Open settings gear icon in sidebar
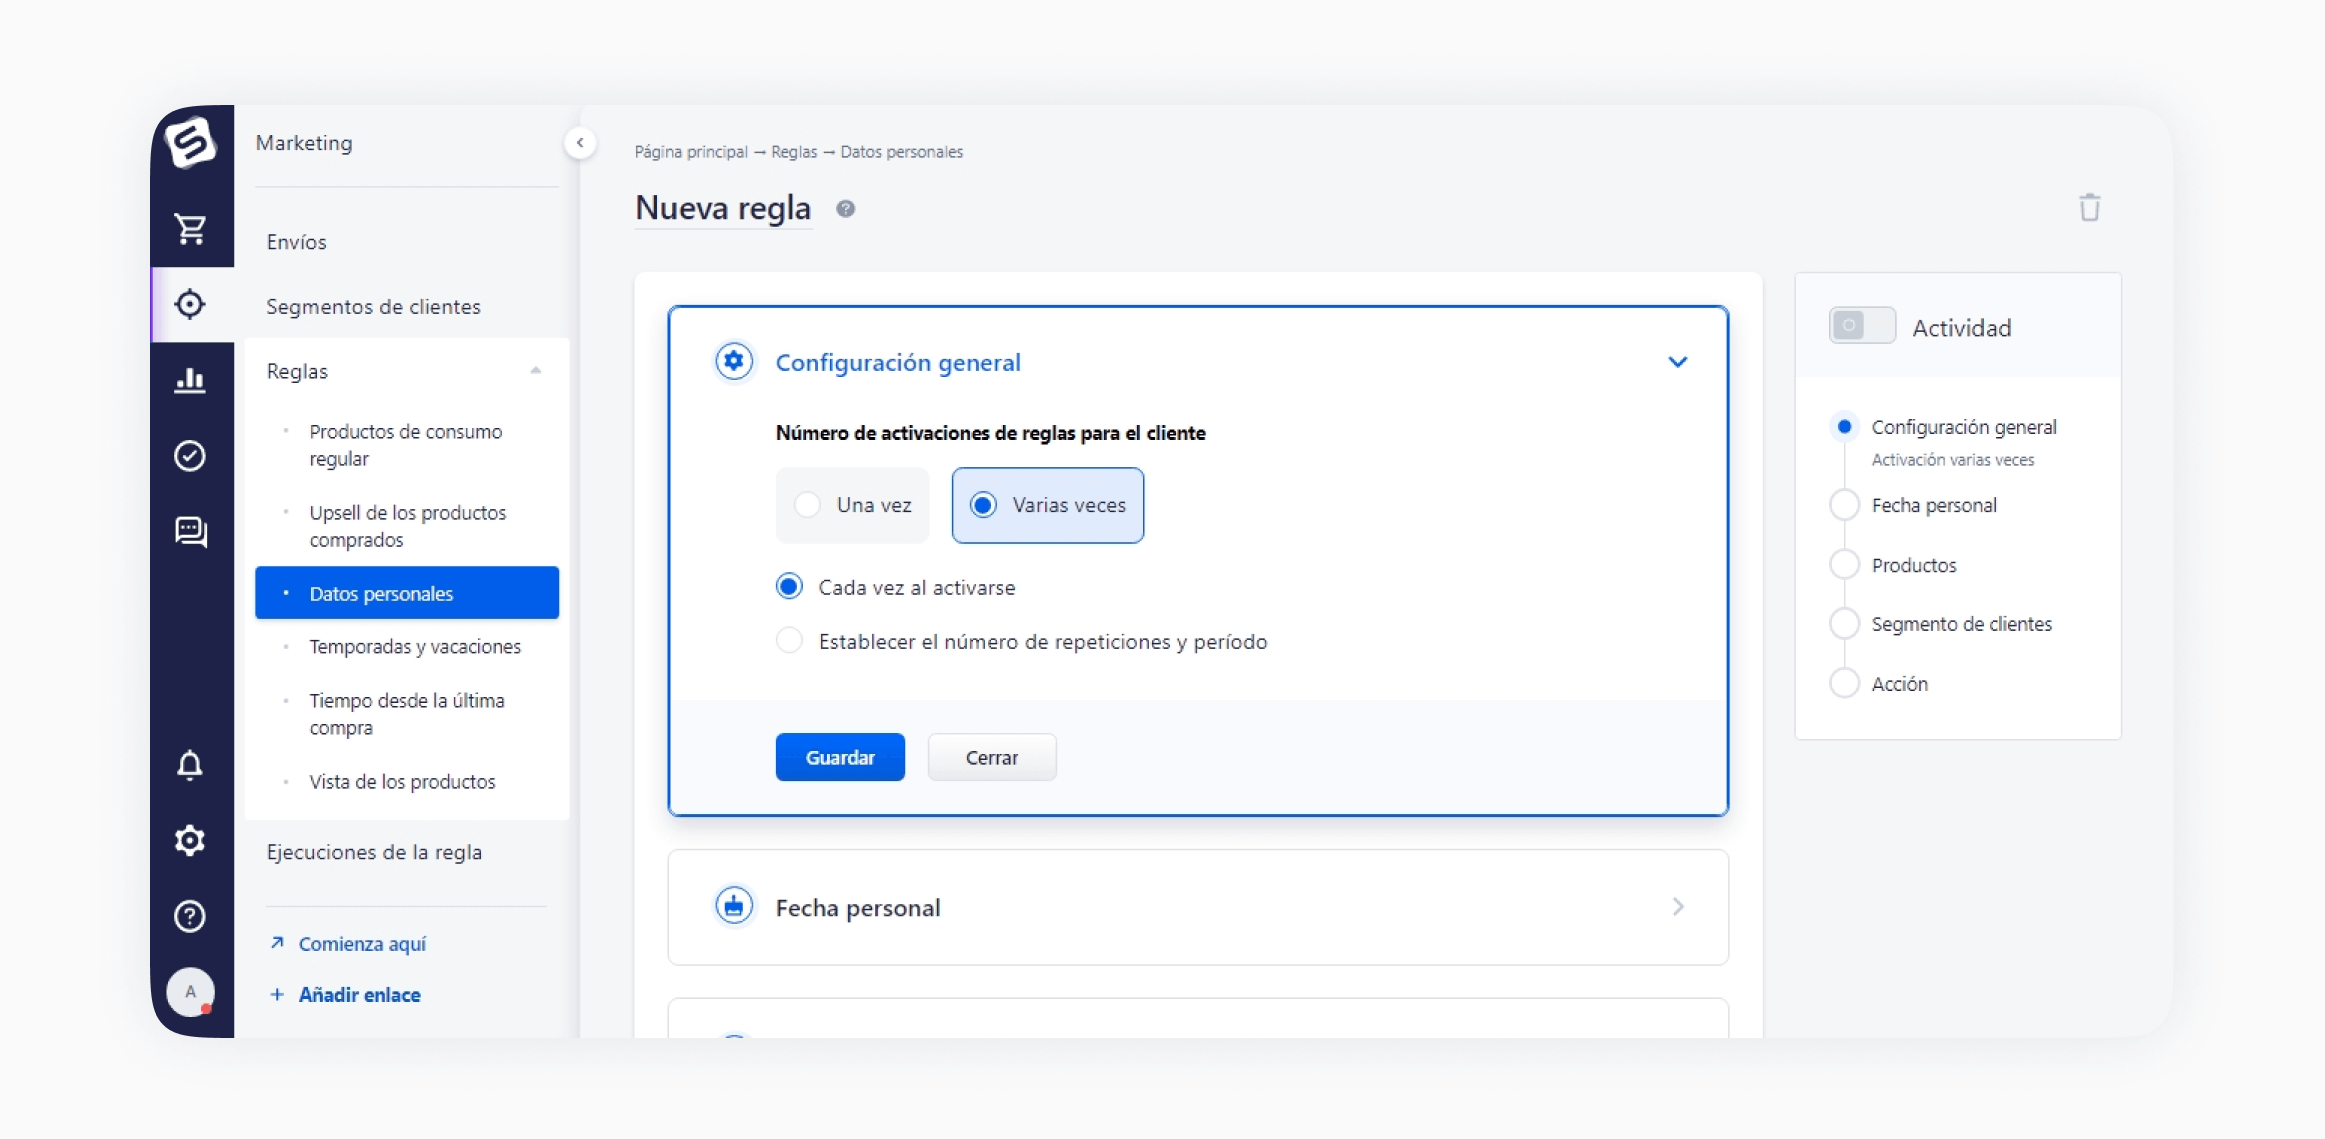This screenshot has width=2325, height=1139. pyautogui.click(x=190, y=840)
